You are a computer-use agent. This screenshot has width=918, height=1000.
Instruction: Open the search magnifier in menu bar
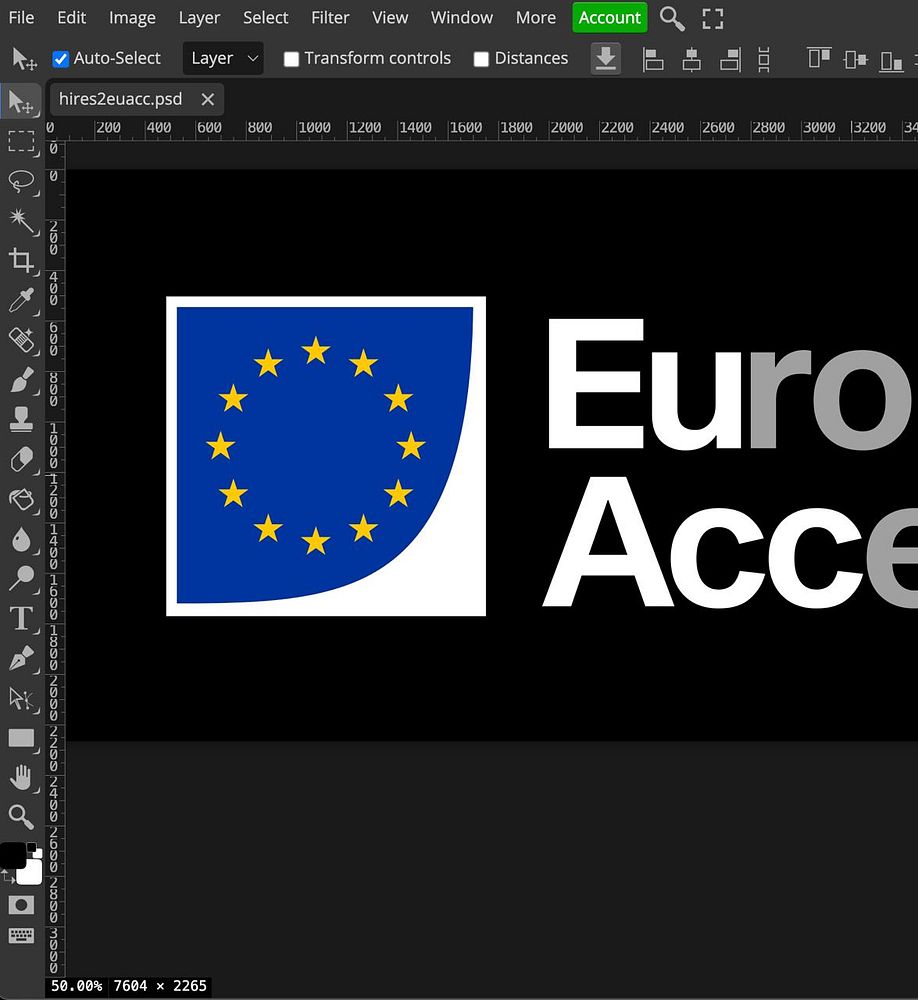(672, 18)
